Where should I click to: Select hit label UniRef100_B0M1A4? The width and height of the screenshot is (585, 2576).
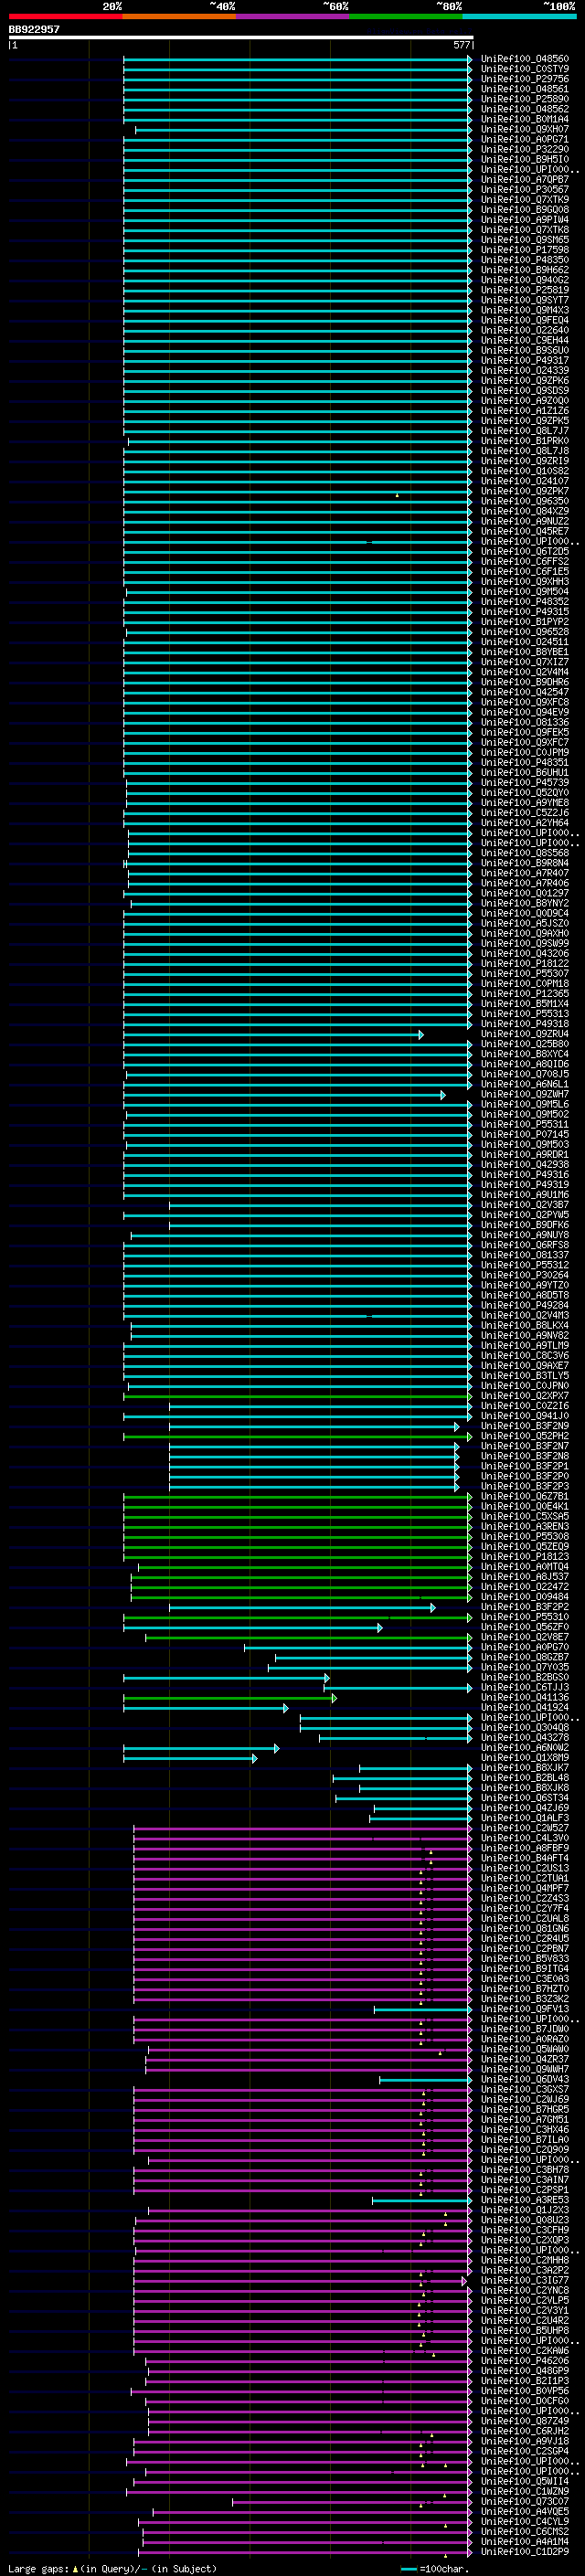[x=524, y=119]
